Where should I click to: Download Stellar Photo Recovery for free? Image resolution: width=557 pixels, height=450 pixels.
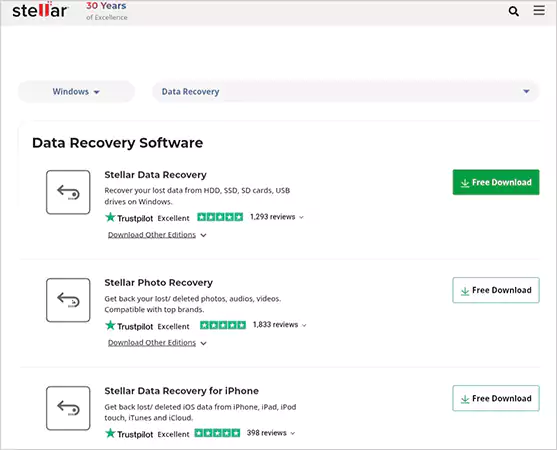(496, 290)
